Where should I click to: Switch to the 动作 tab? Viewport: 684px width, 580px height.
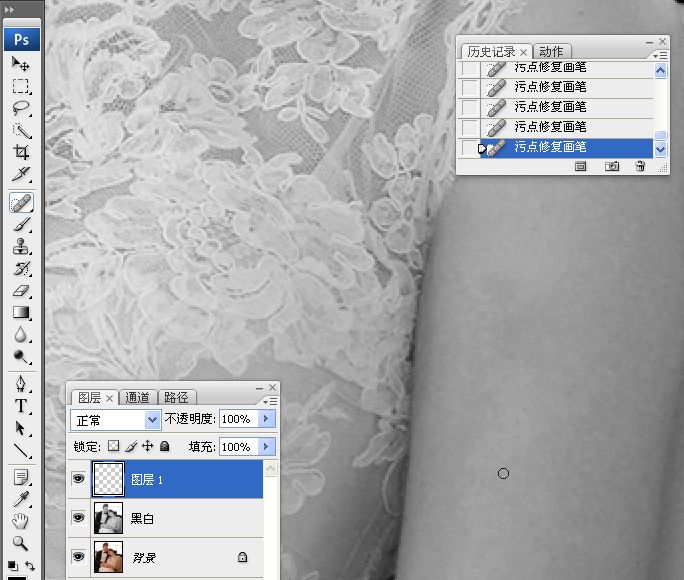click(551, 52)
